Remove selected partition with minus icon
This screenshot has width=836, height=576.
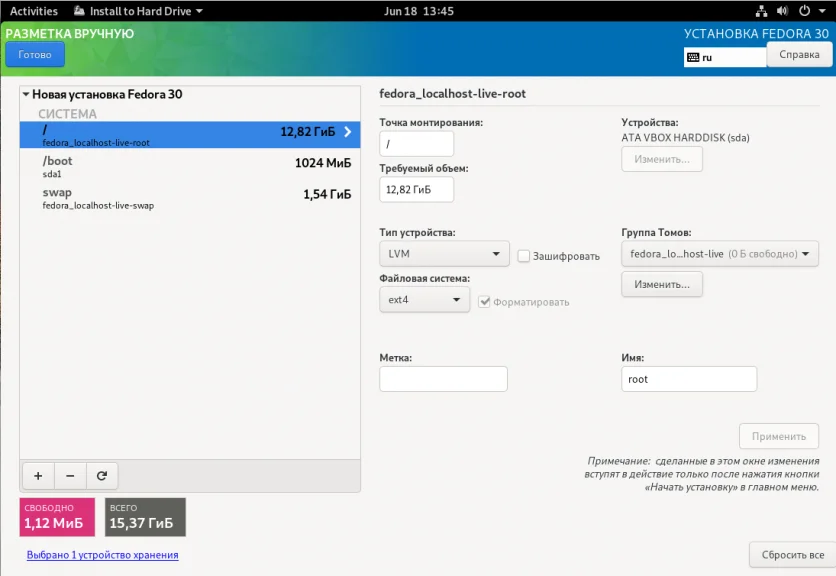pyautogui.click(x=70, y=475)
